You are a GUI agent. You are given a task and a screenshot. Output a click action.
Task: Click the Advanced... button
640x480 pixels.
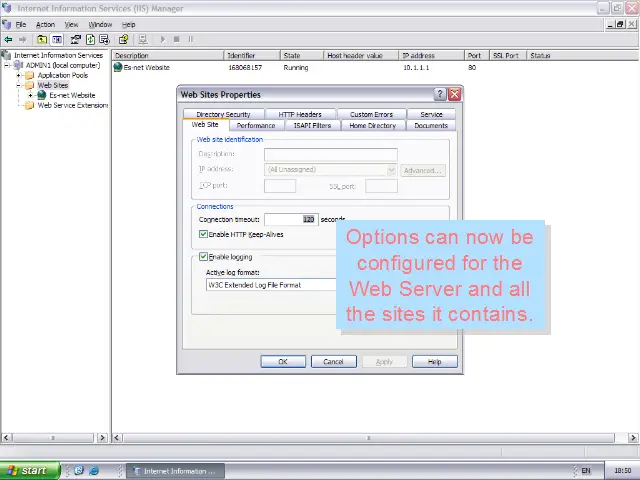pyautogui.click(x=423, y=170)
